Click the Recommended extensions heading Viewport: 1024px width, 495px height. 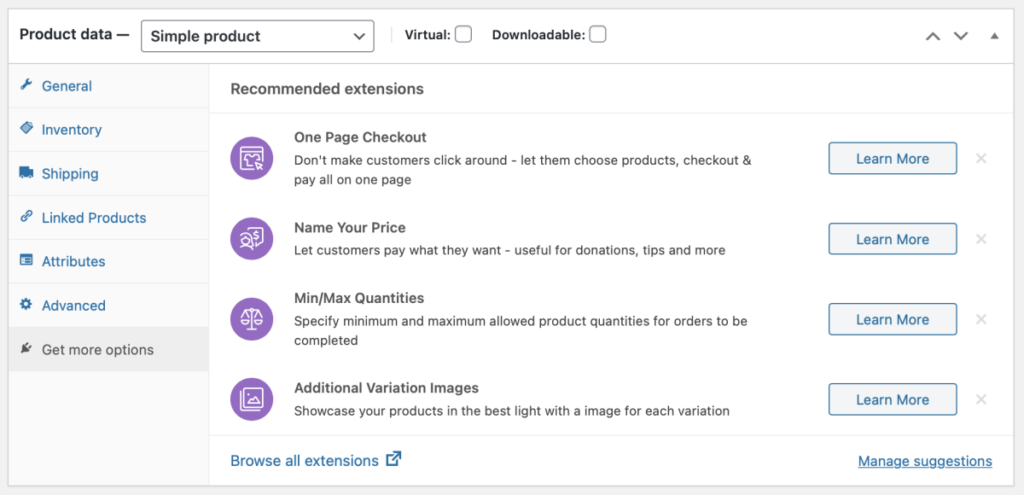pos(327,88)
